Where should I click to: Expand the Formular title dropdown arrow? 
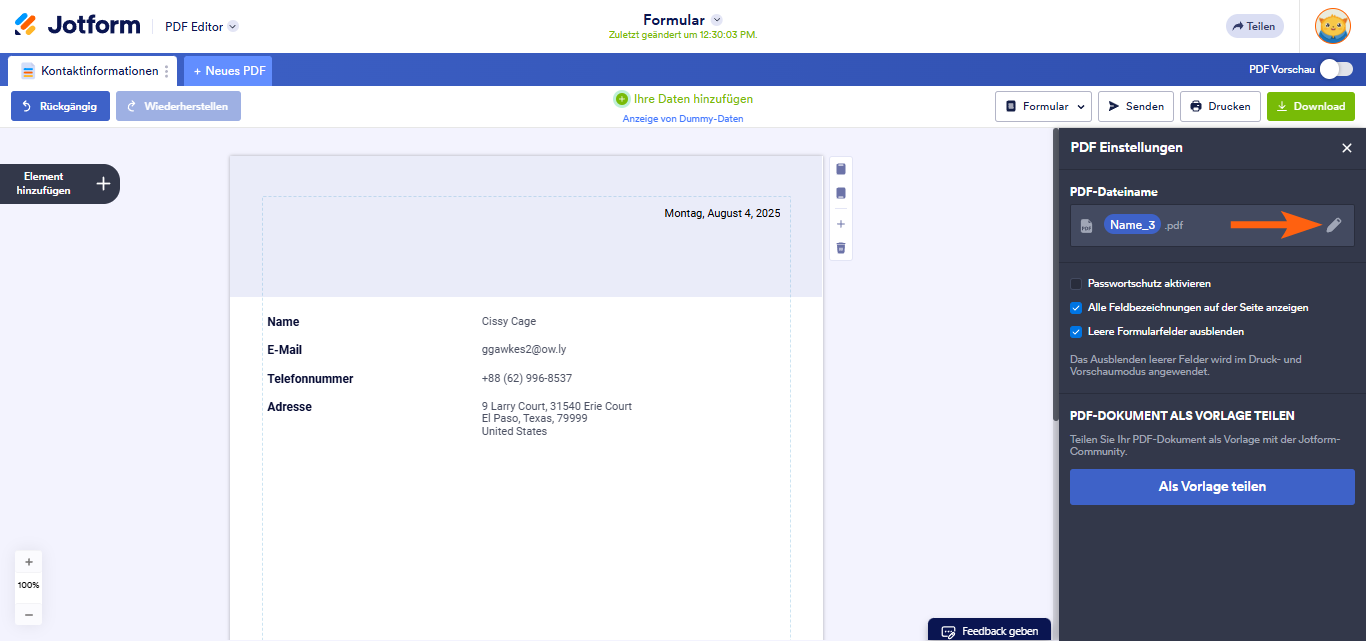pyautogui.click(x=717, y=20)
